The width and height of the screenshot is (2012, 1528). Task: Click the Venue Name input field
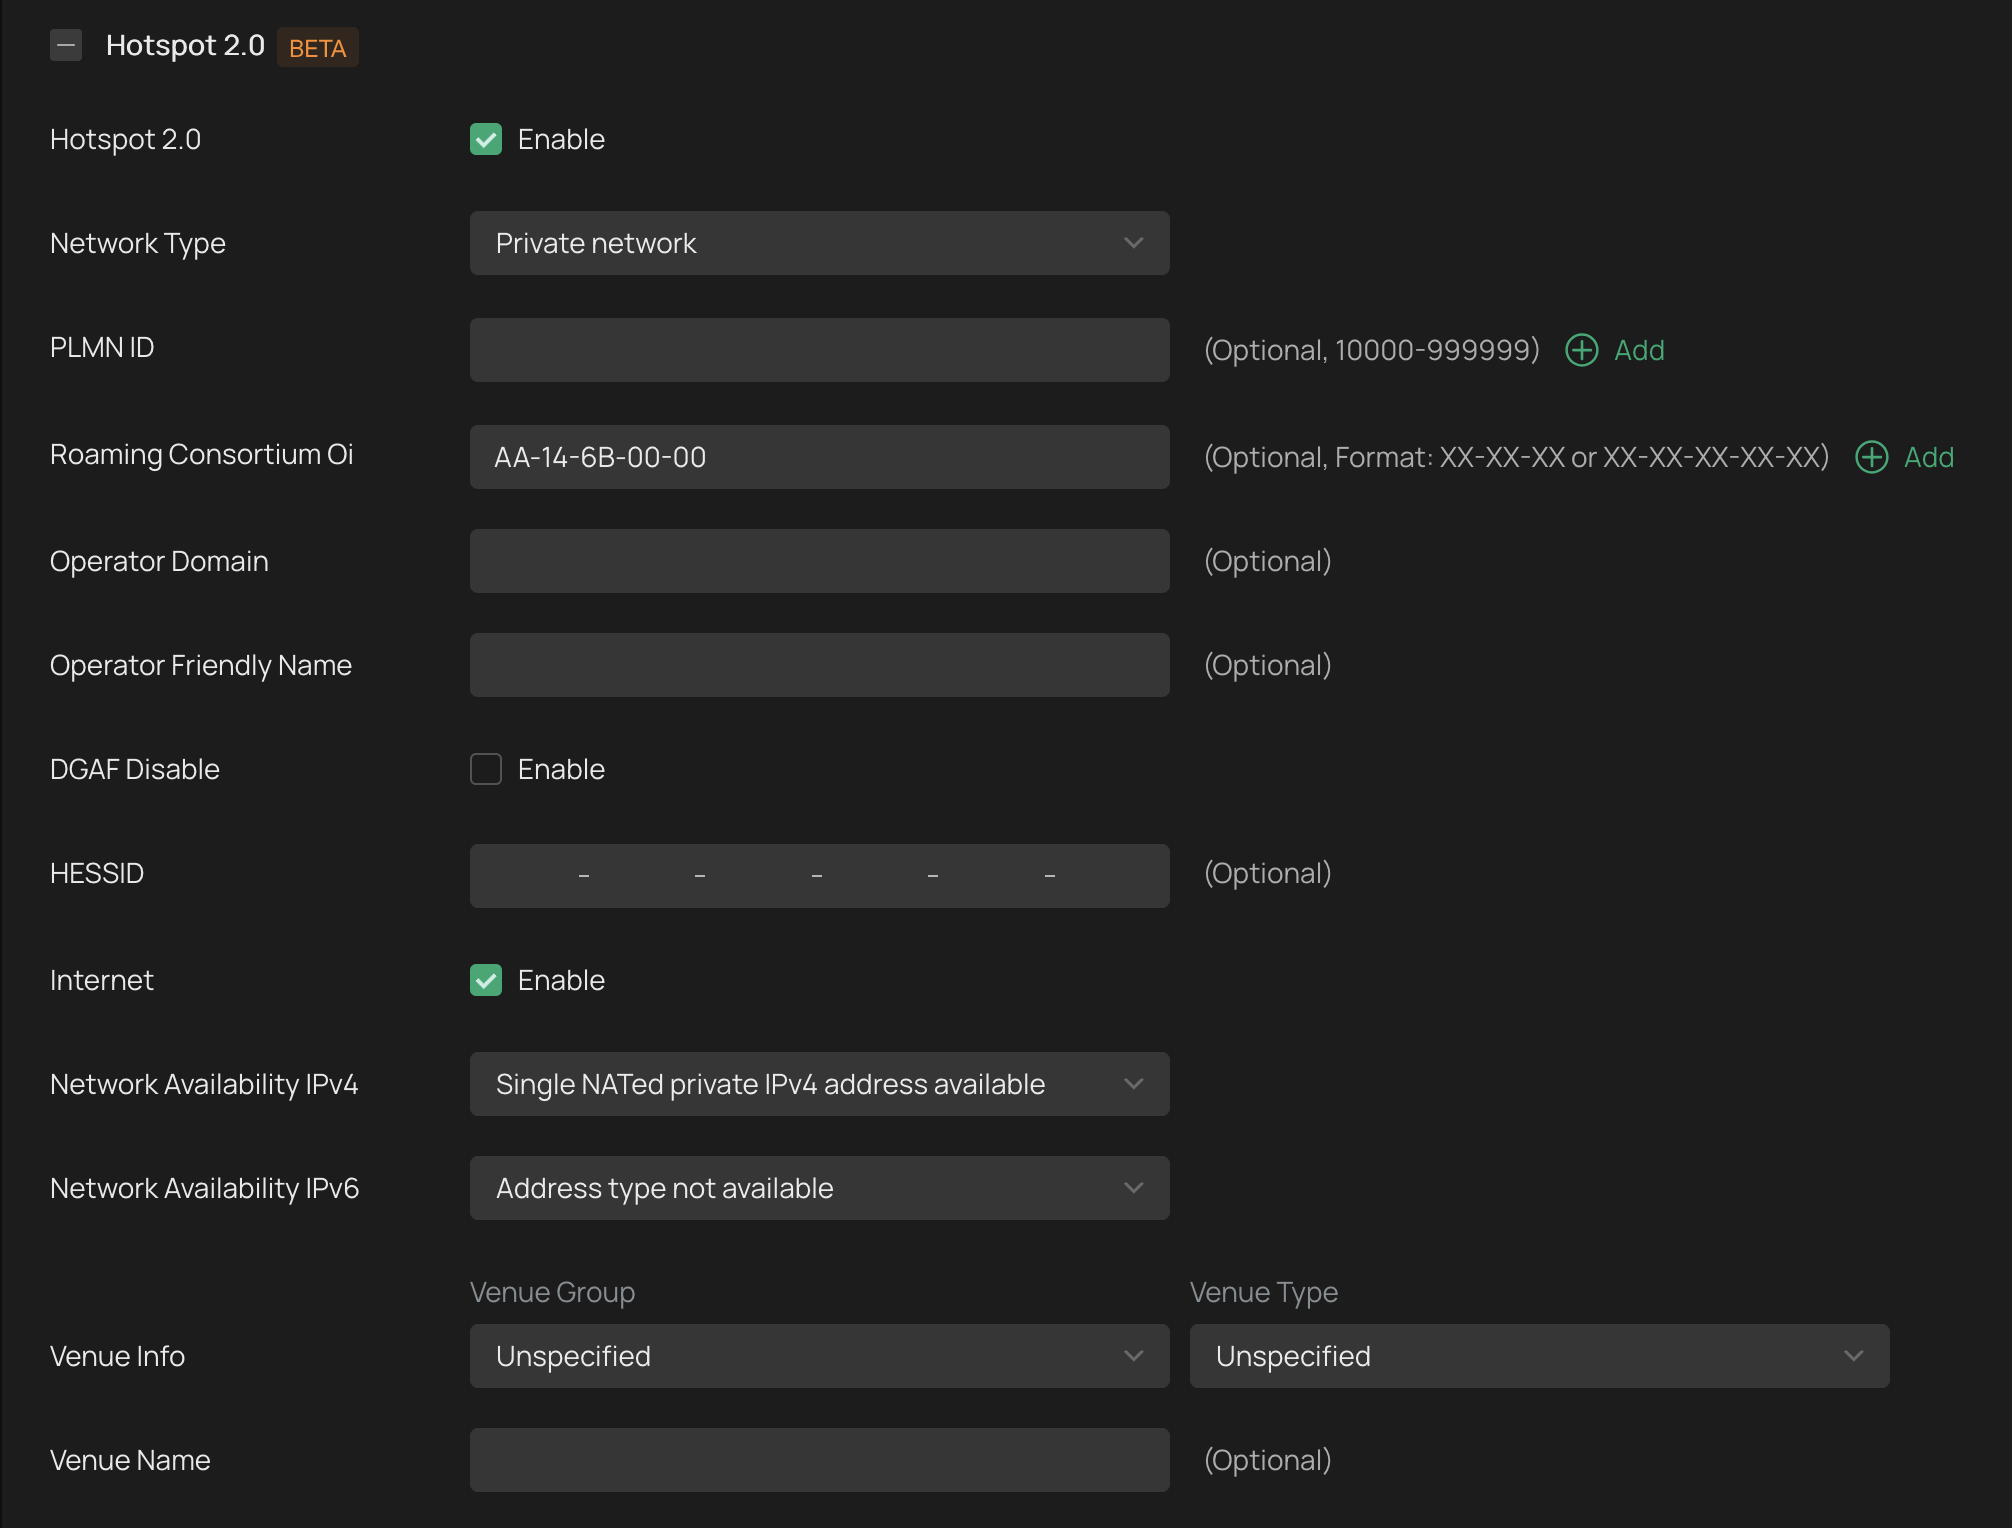click(819, 1460)
